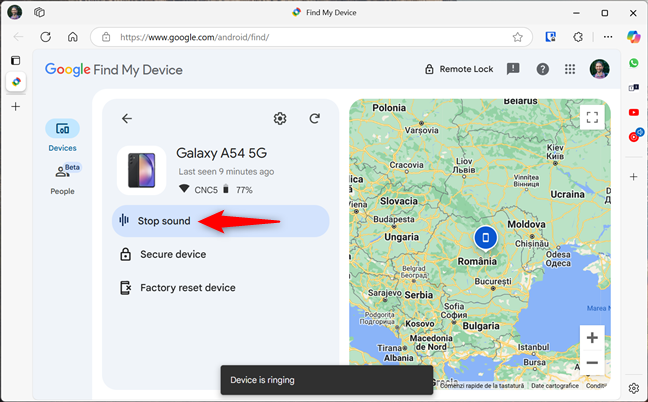Select the Find My Device vertical tab
648x402 pixels.
(x=16, y=81)
